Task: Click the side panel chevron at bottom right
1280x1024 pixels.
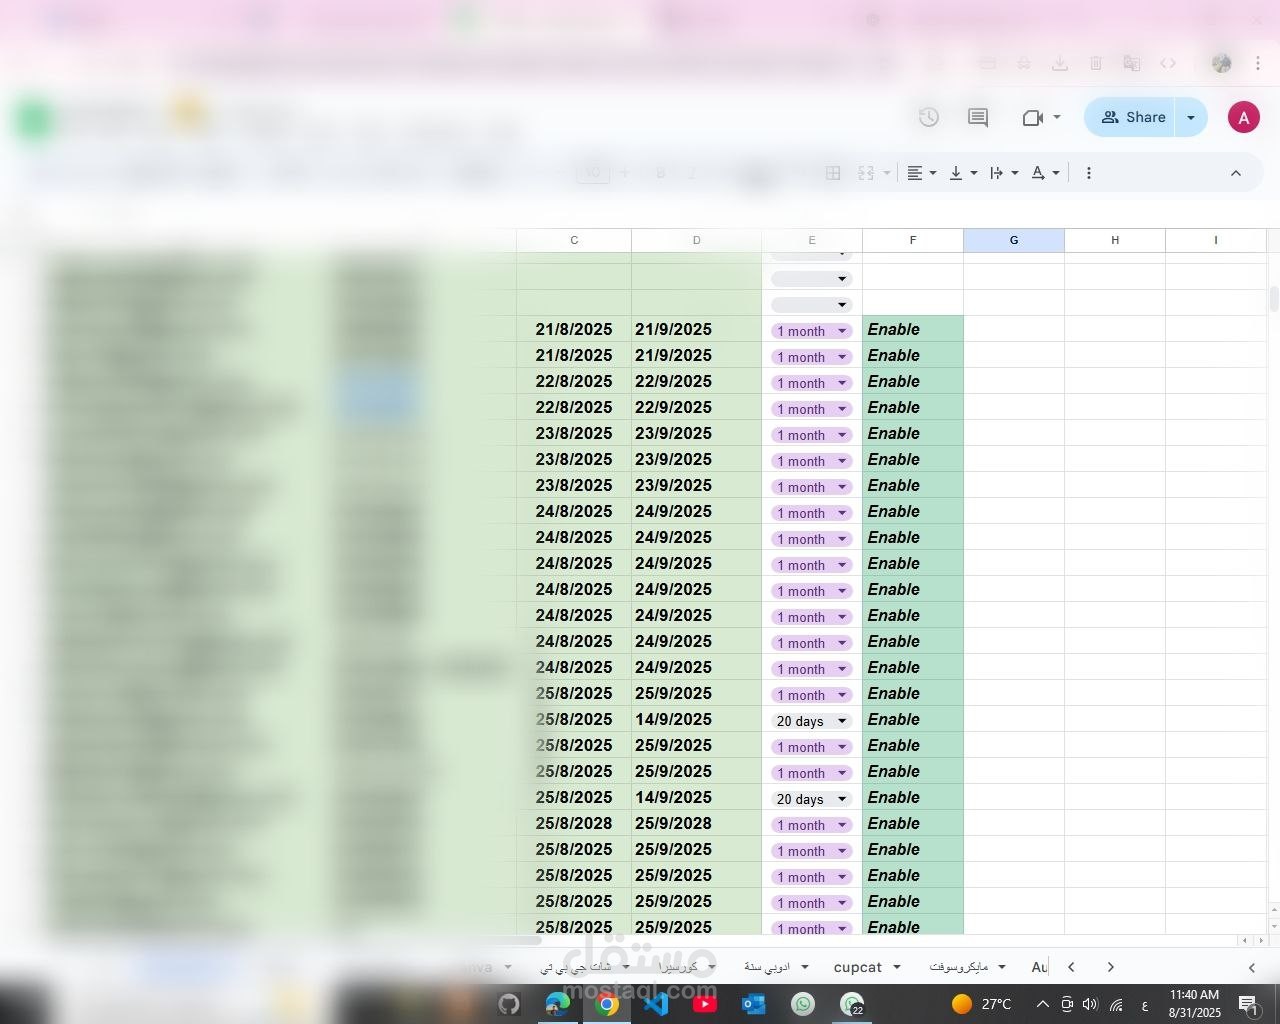Action: [x=1252, y=967]
